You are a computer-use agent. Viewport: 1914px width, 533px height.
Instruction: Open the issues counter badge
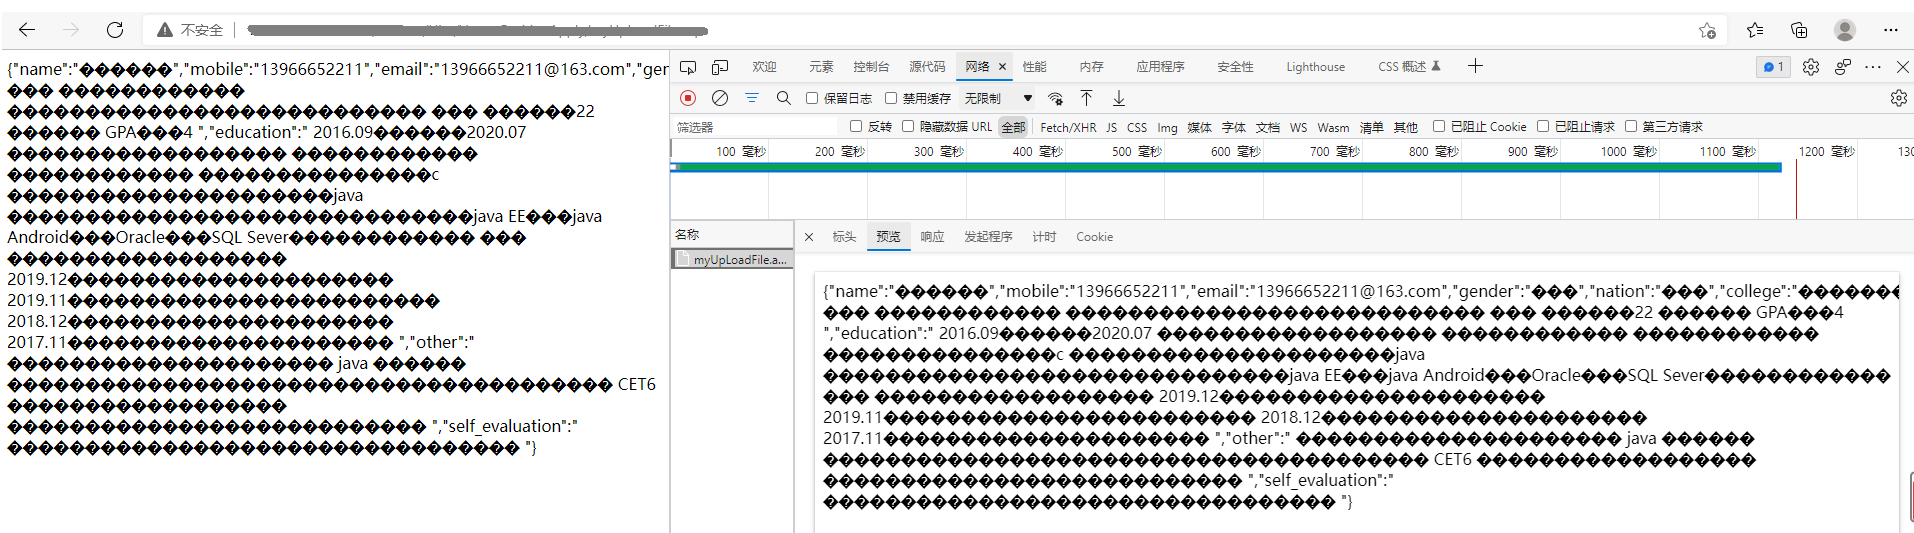(1773, 67)
